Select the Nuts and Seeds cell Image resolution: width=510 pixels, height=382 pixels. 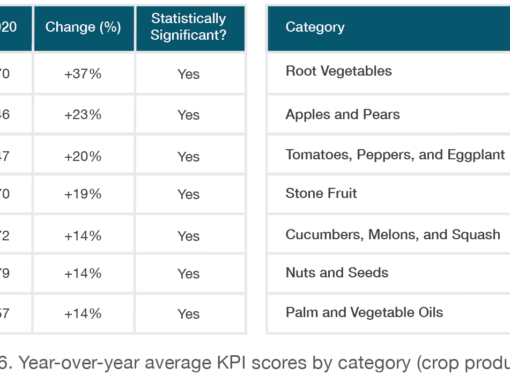[x=389, y=273]
